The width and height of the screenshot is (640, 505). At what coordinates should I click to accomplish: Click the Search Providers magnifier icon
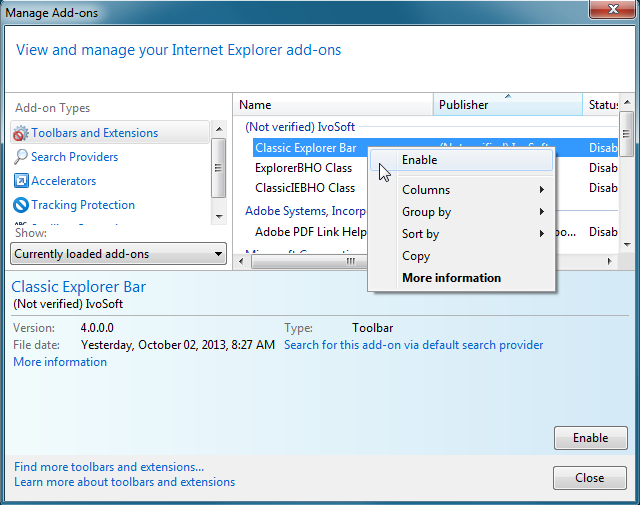[x=21, y=157]
